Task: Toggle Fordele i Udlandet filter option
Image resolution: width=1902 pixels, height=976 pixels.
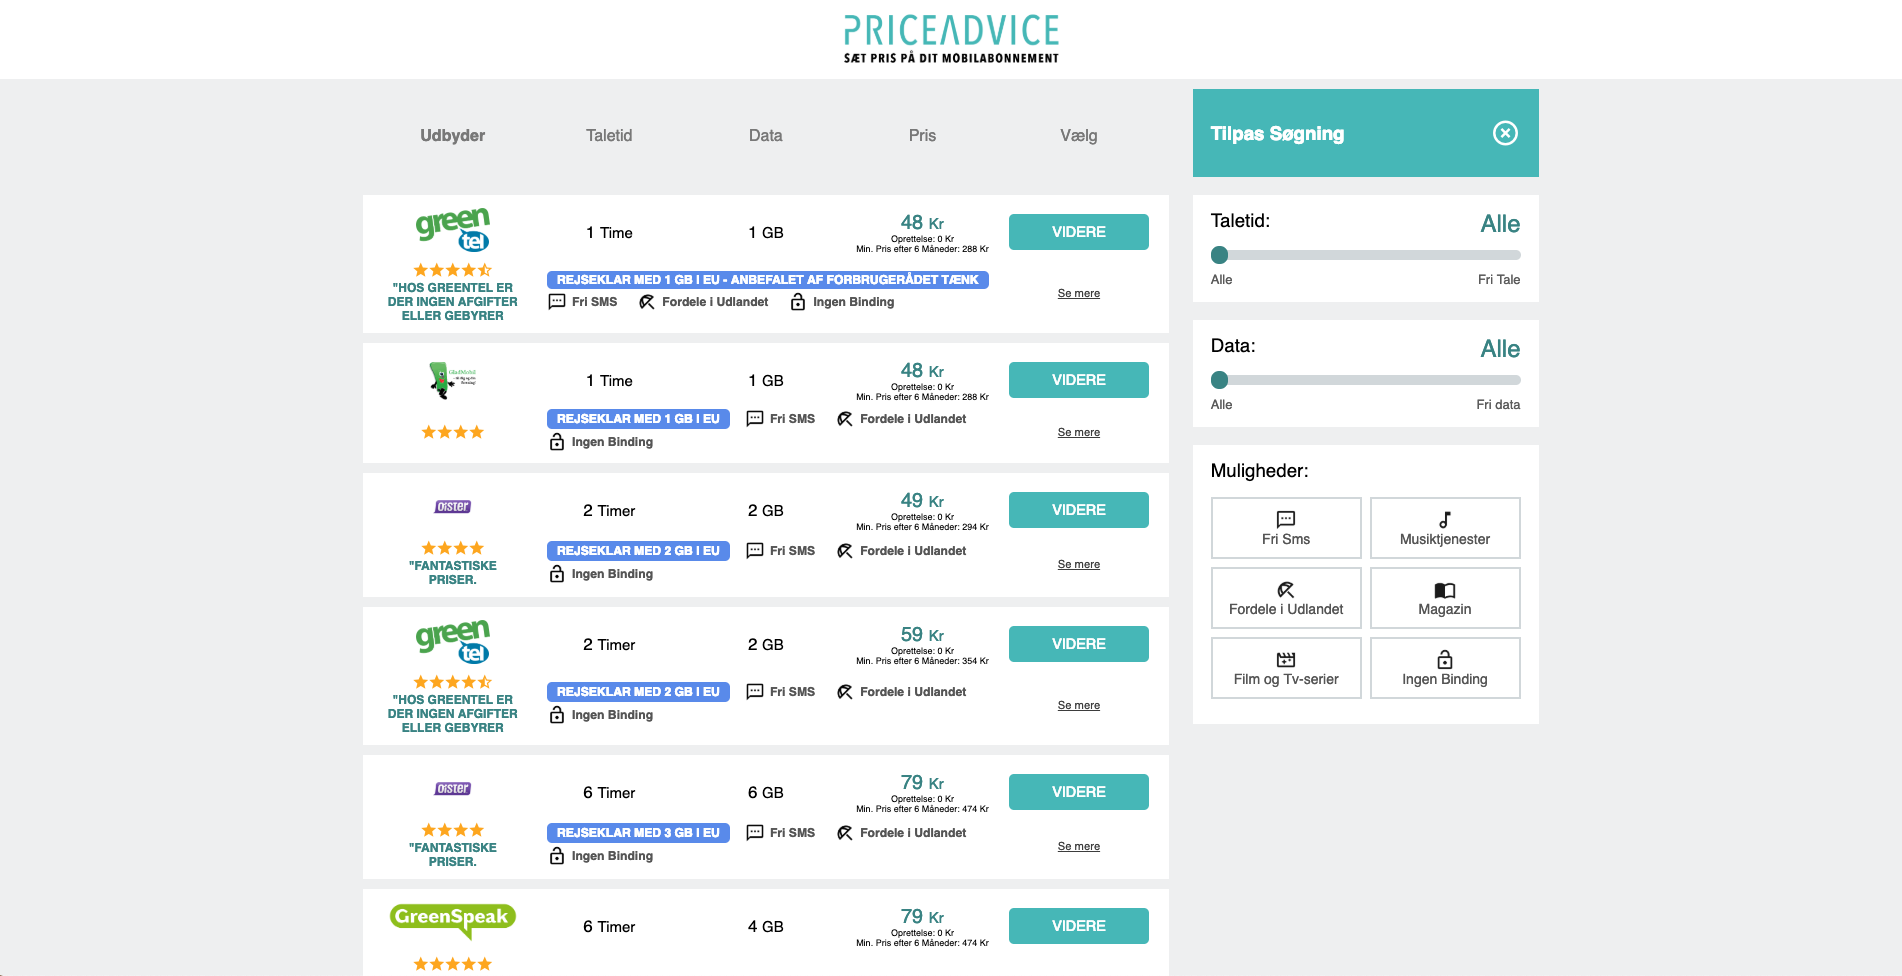Action: pyautogui.click(x=1285, y=598)
